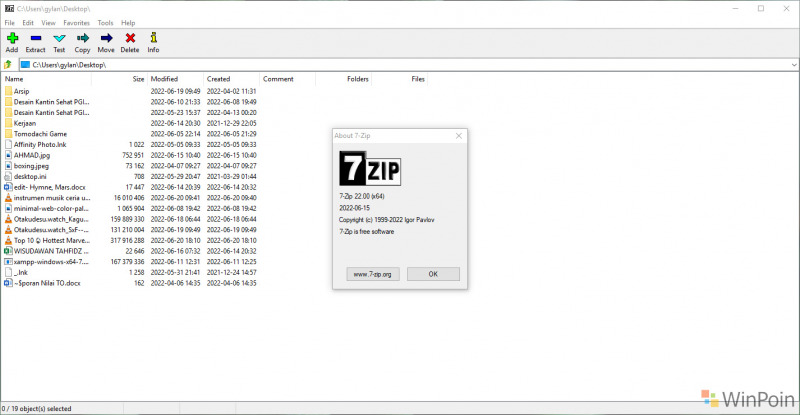Click the minimal-web-color-pal file icon
800x415 pixels.
point(8,208)
